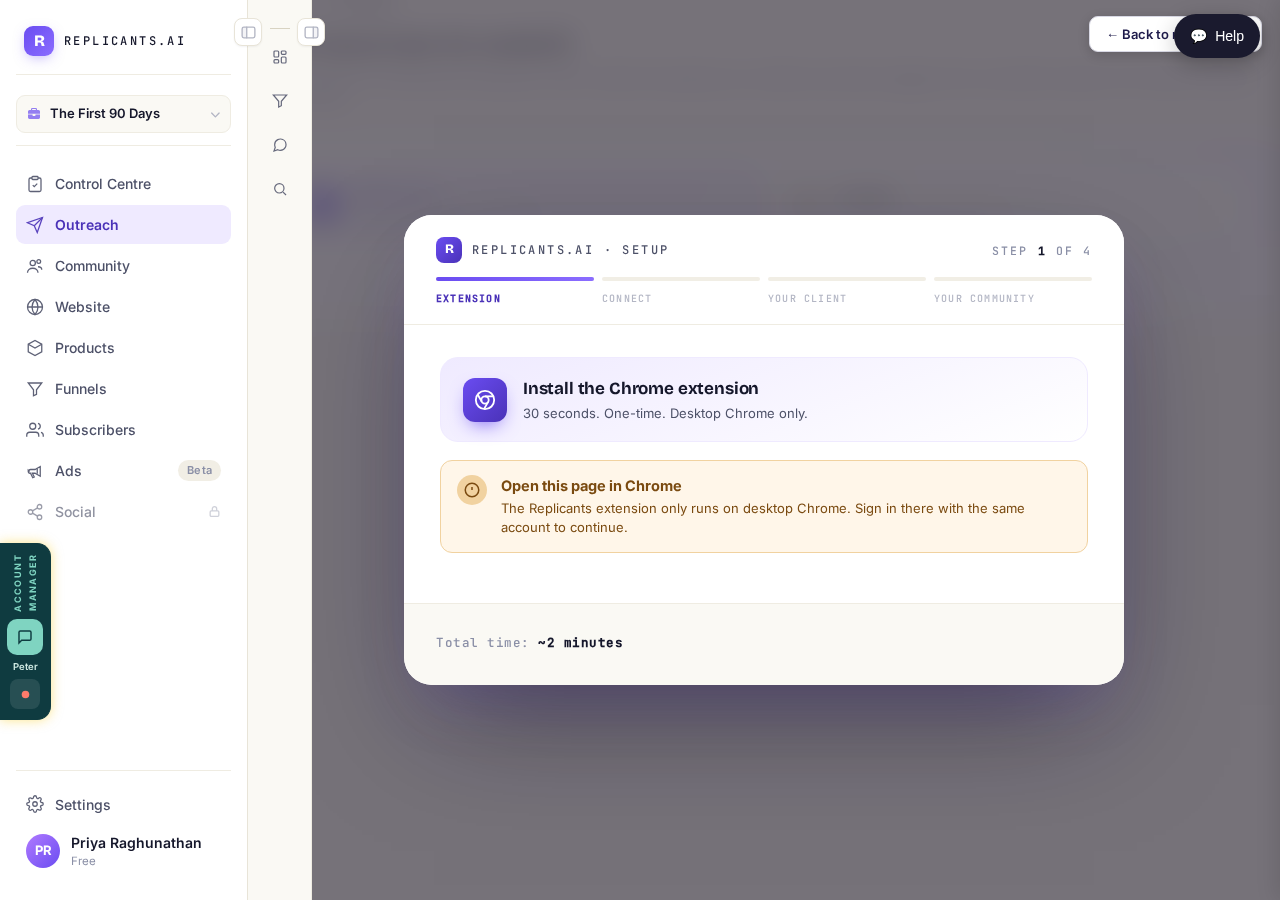Click the R logo in the setup dialog header
The height and width of the screenshot is (900, 1280).
(x=449, y=250)
